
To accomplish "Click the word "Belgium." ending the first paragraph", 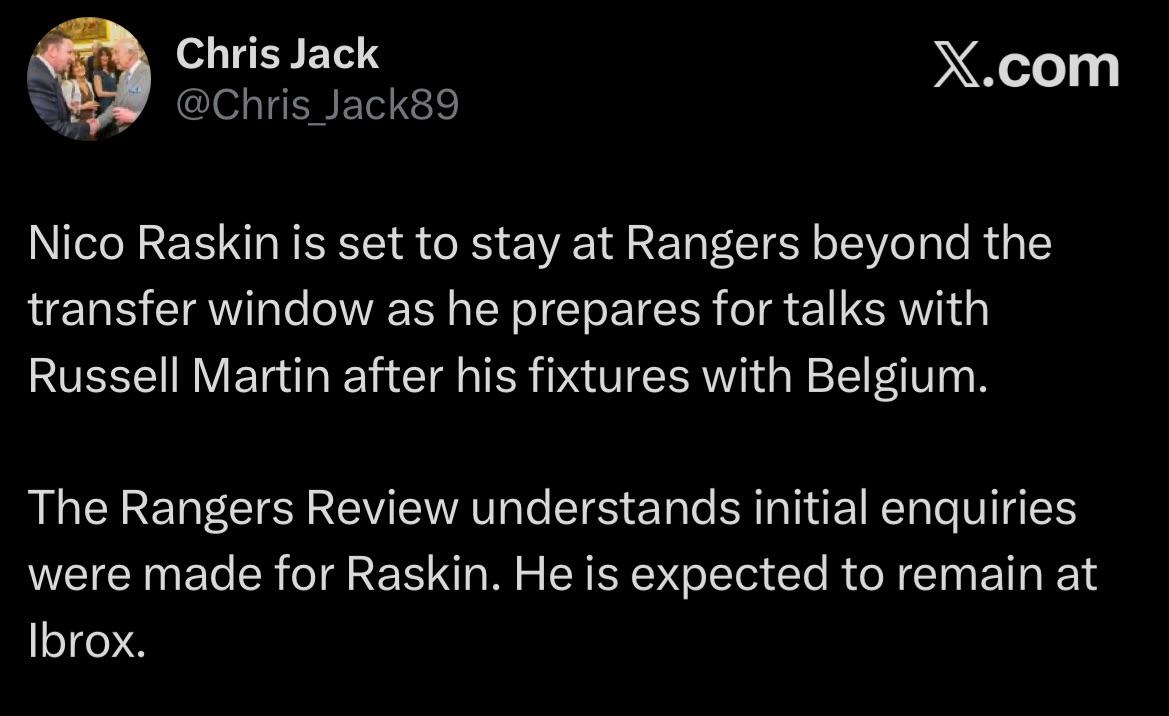I will (x=897, y=377).
